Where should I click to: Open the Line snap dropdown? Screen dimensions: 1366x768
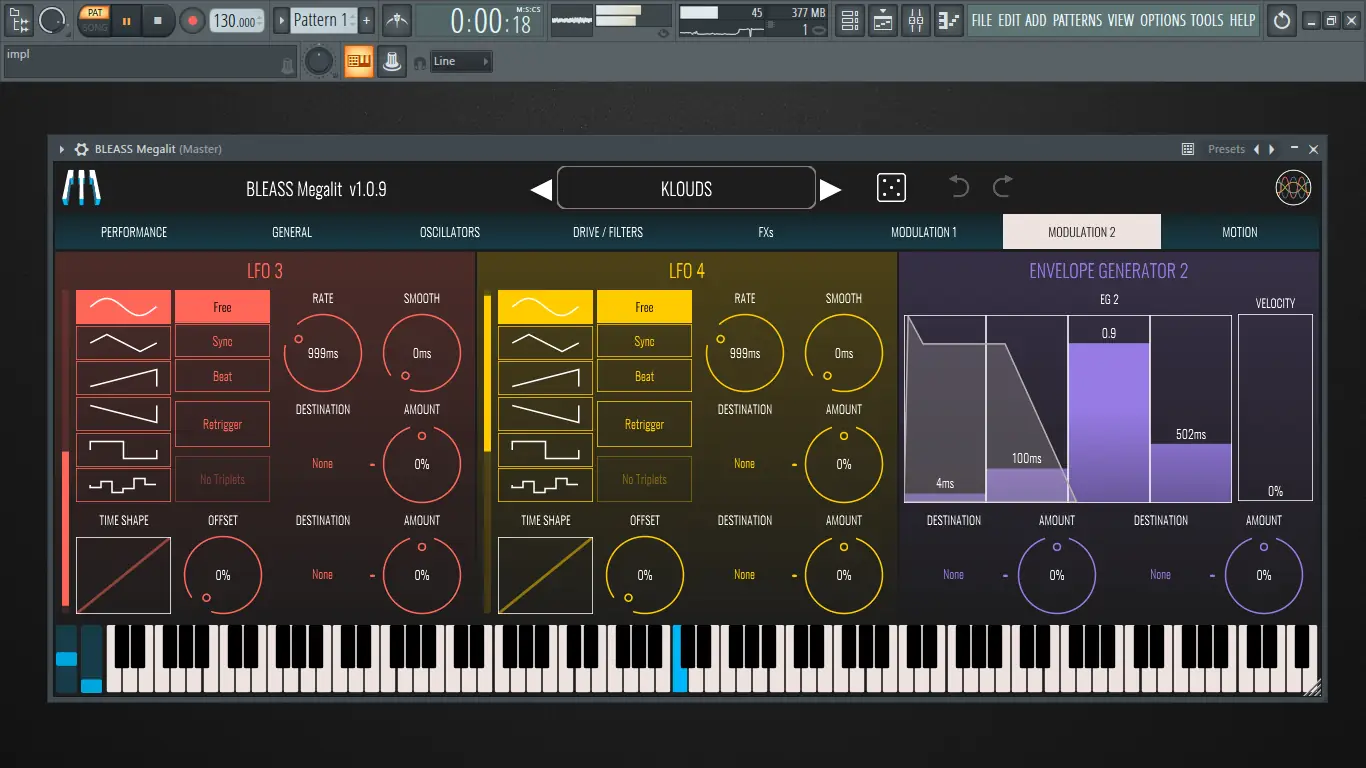(461, 62)
